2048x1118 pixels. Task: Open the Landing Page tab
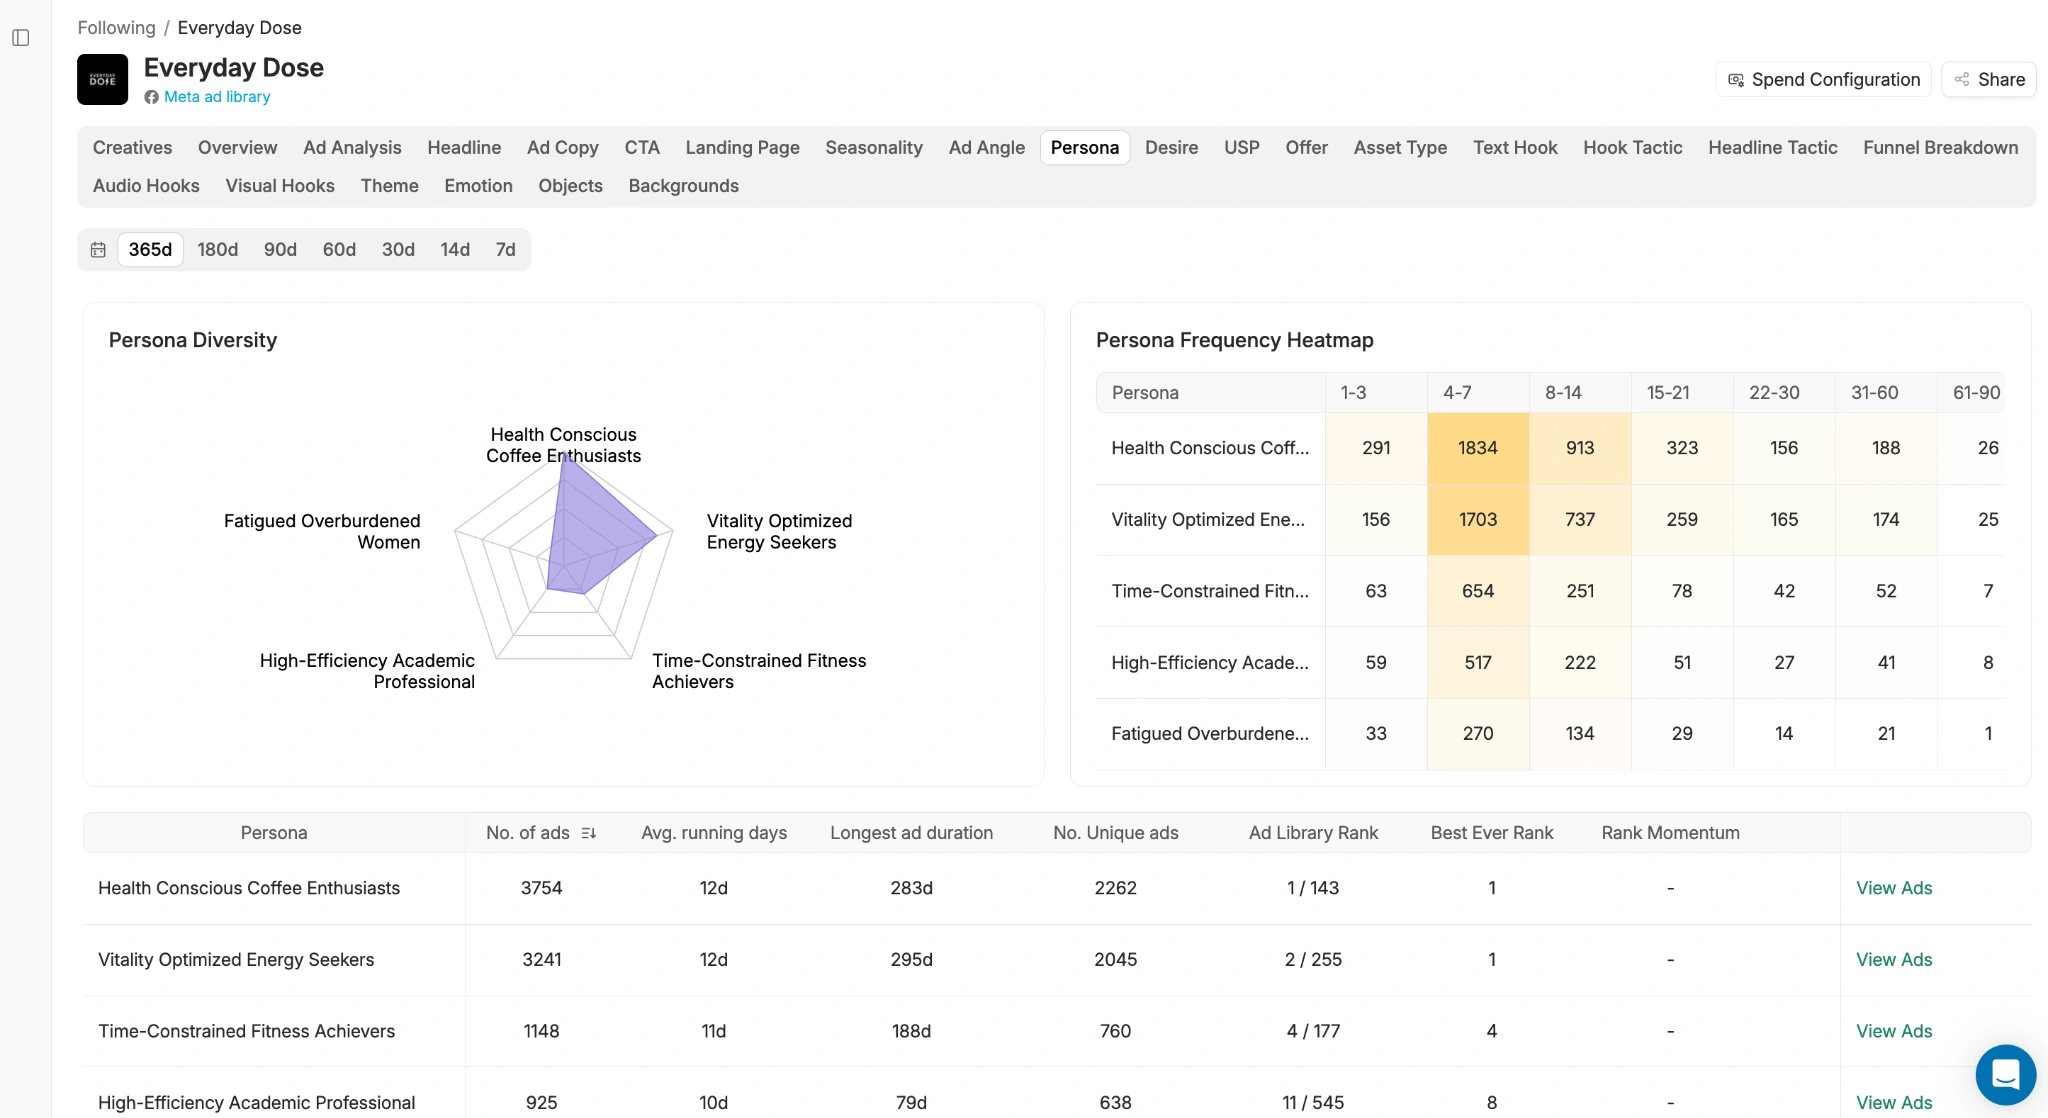tap(742, 148)
